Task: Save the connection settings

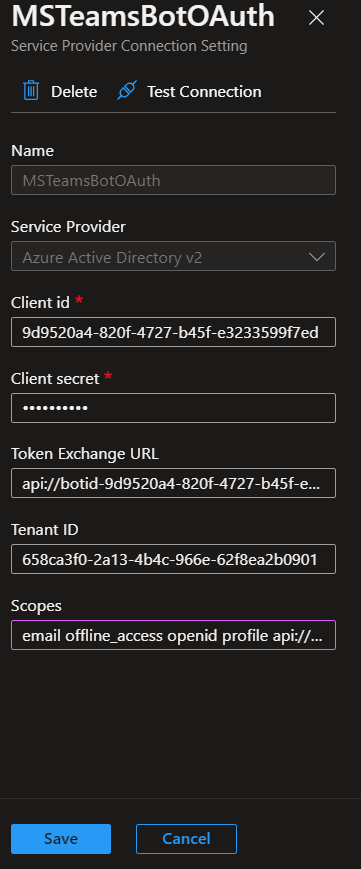Action: pyautogui.click(x=61, y=839)
